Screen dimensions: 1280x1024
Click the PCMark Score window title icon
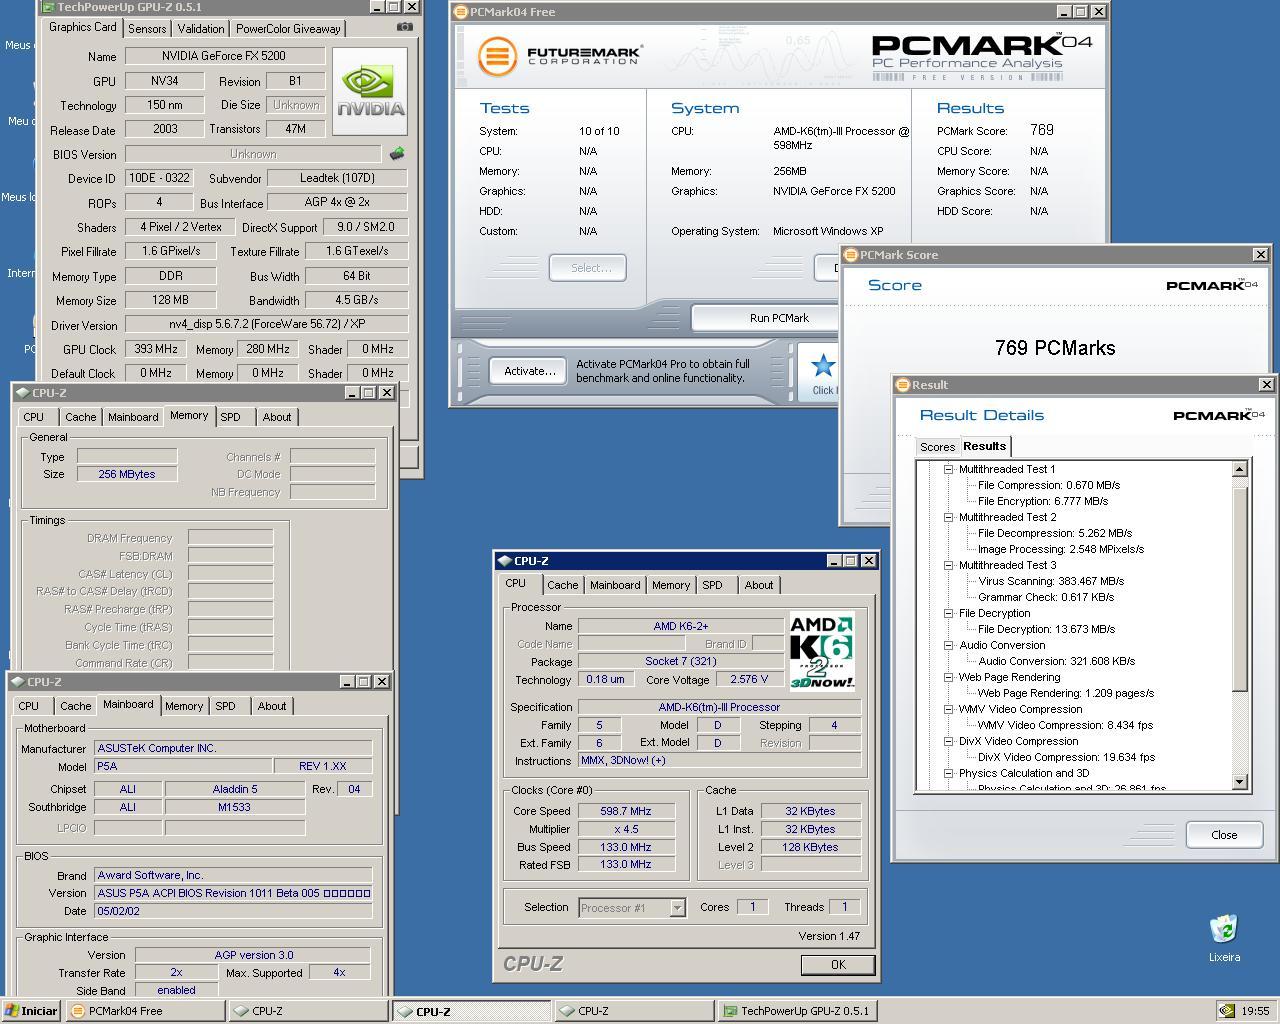pos(850,255)
